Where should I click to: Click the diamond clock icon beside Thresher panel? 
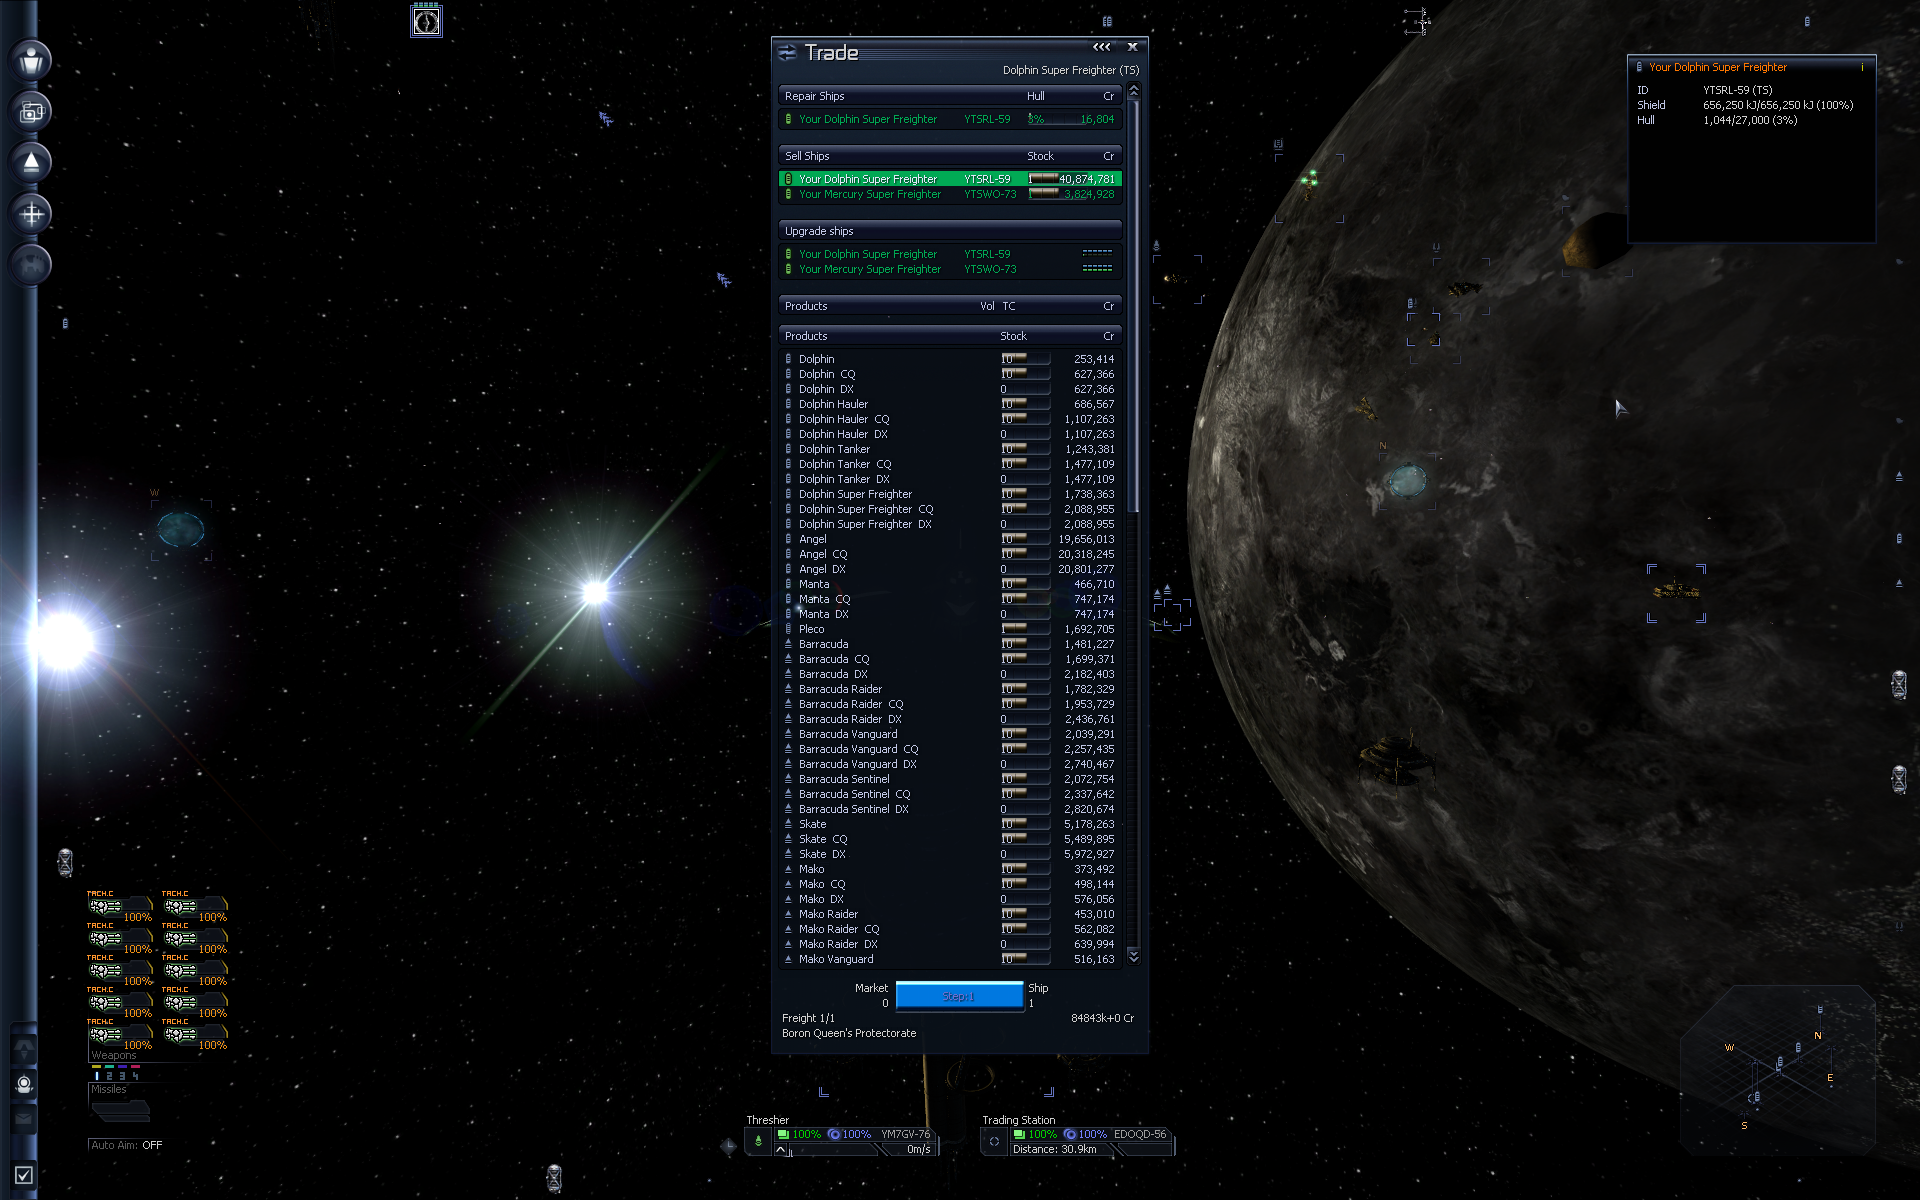(729, 1146)
